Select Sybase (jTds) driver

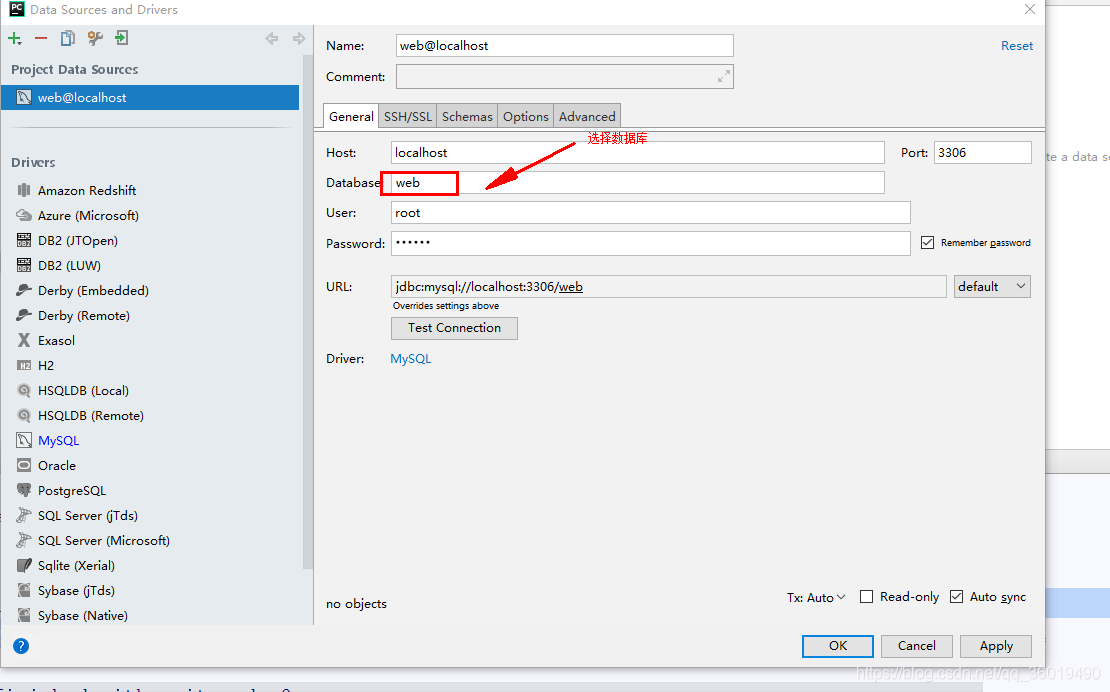(x=76, y=590)
